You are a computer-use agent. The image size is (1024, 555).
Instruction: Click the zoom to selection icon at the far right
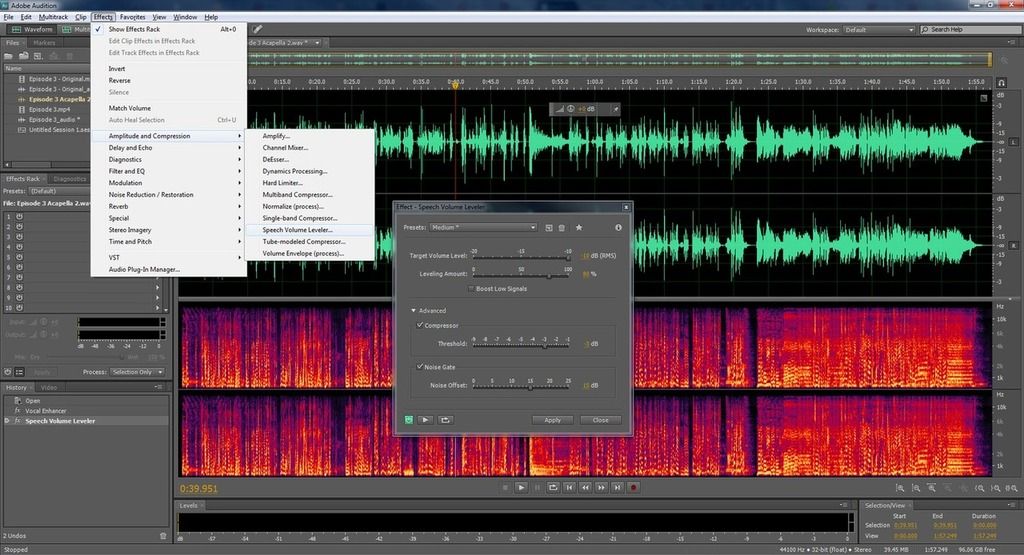(x=1011, y=488)
